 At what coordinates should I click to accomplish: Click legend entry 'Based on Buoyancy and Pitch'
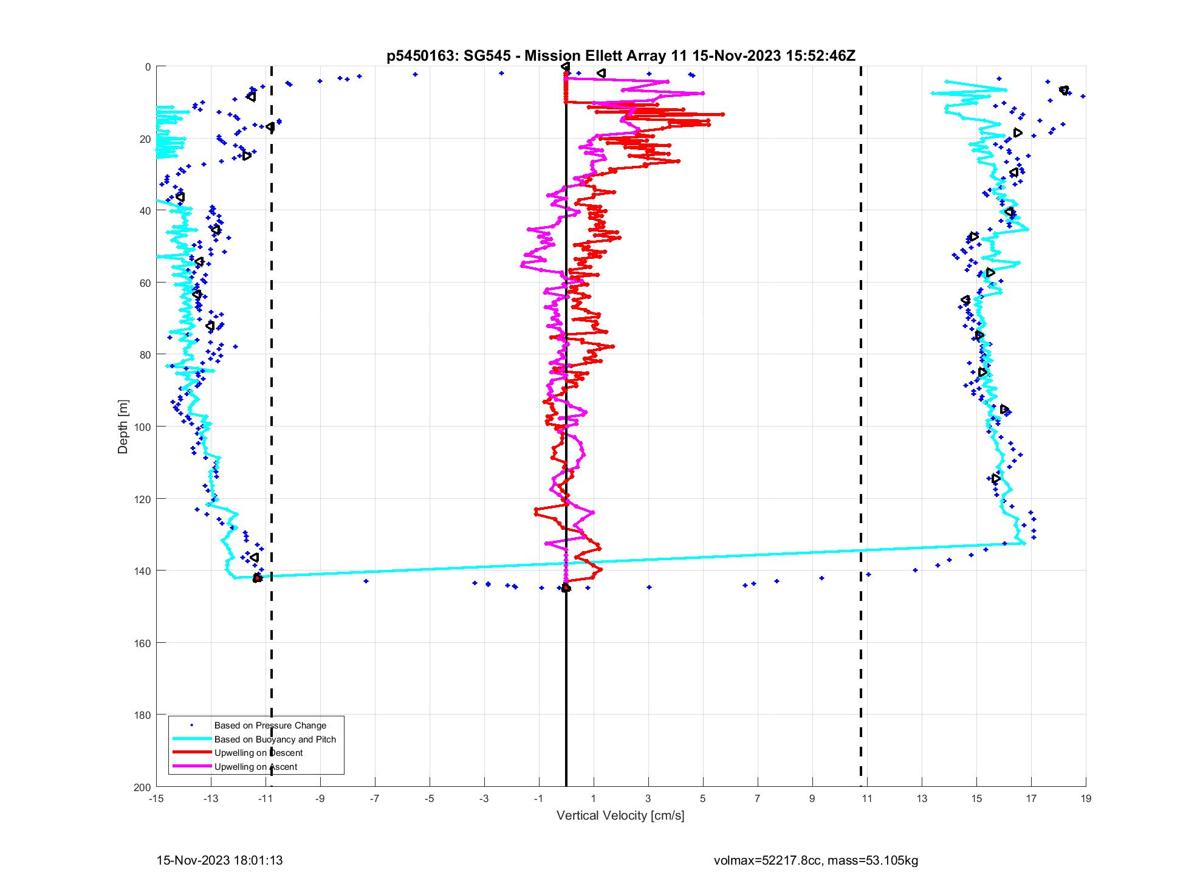pos(275,739)
